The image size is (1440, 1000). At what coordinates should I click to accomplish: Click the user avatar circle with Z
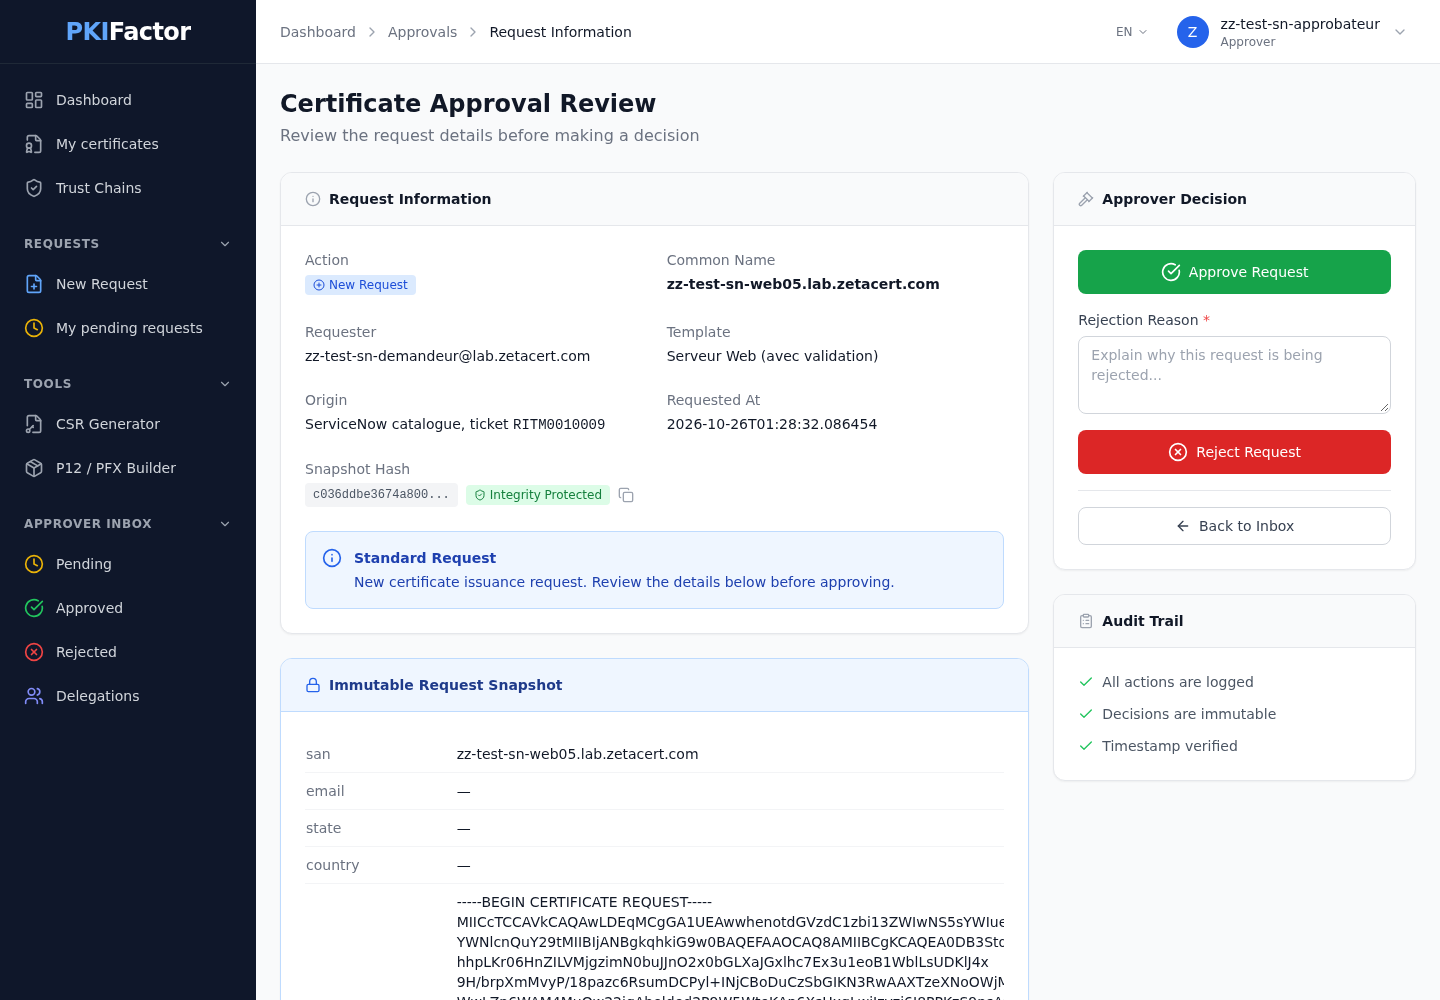coord(1192,32)
